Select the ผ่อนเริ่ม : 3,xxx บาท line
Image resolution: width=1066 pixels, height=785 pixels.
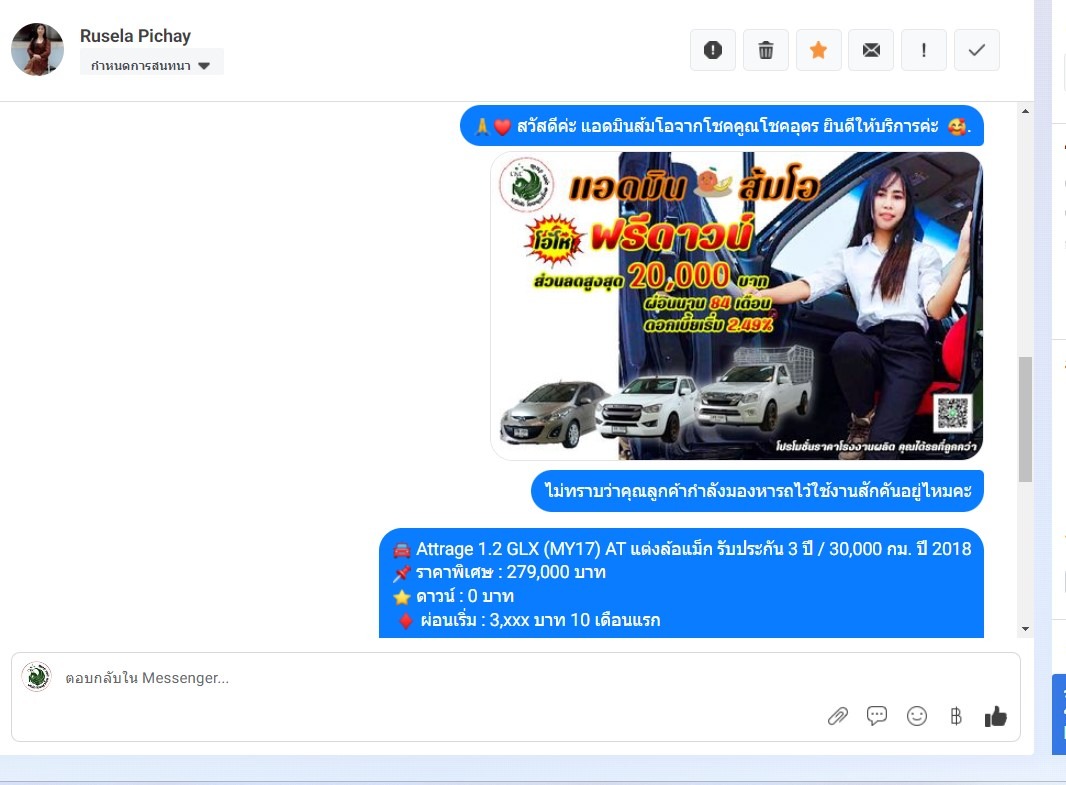tap(528, 620)
